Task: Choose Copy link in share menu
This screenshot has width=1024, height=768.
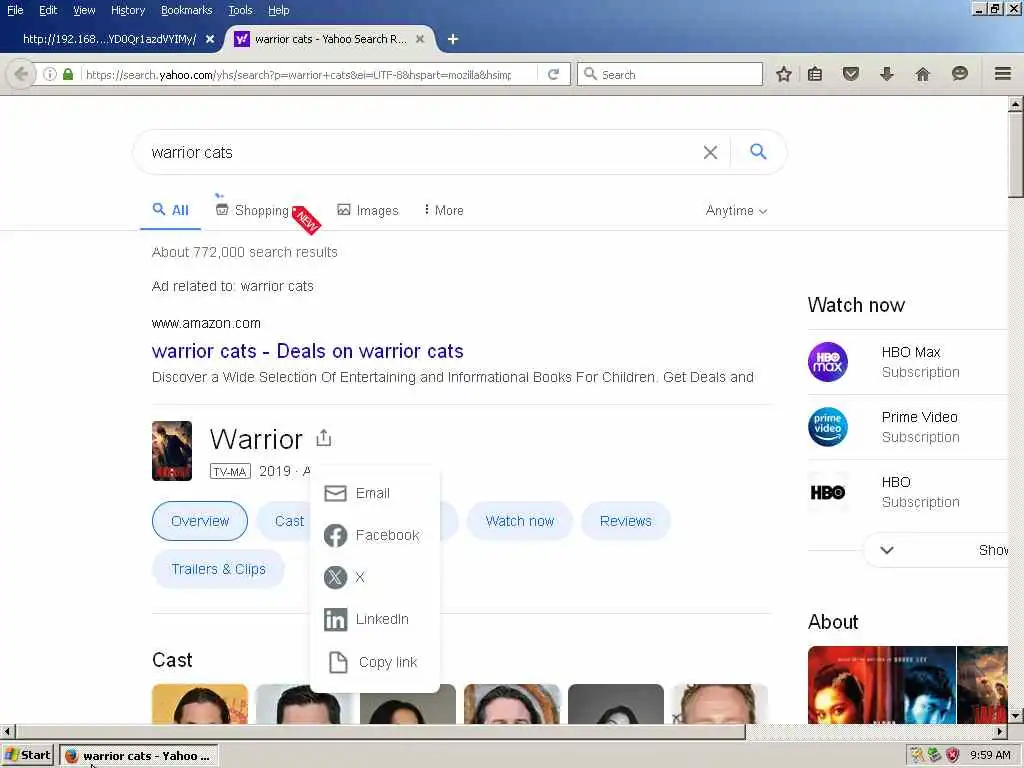Action: pos(375,662)
